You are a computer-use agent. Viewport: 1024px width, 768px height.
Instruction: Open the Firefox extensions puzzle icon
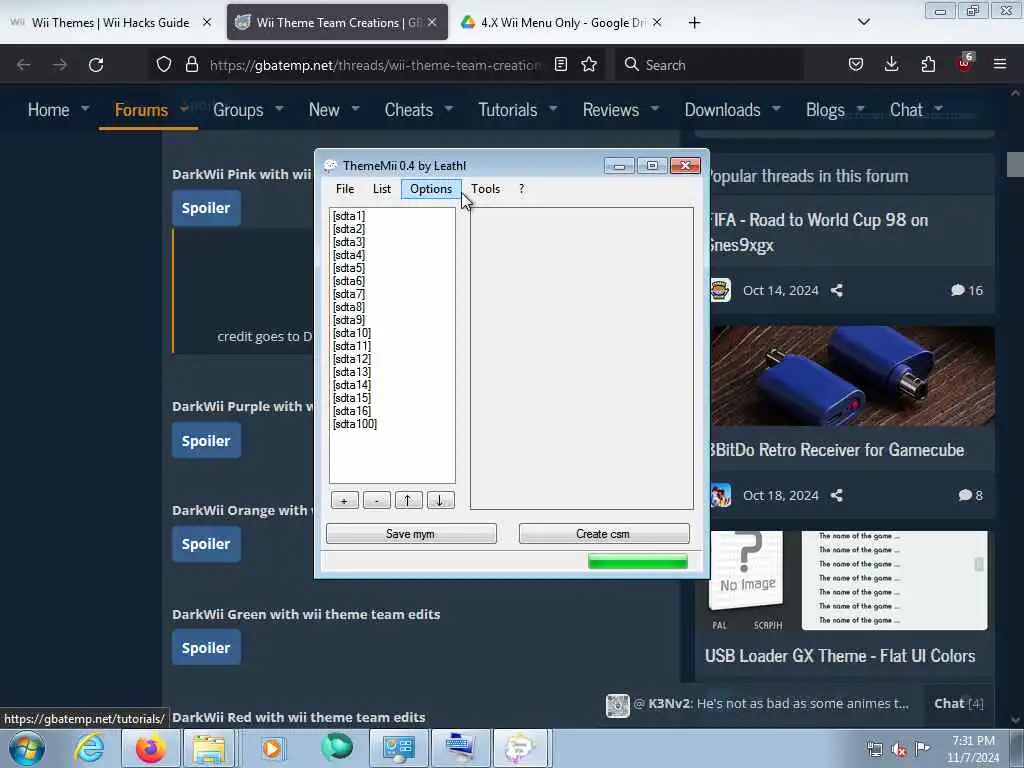click(928, 64)
